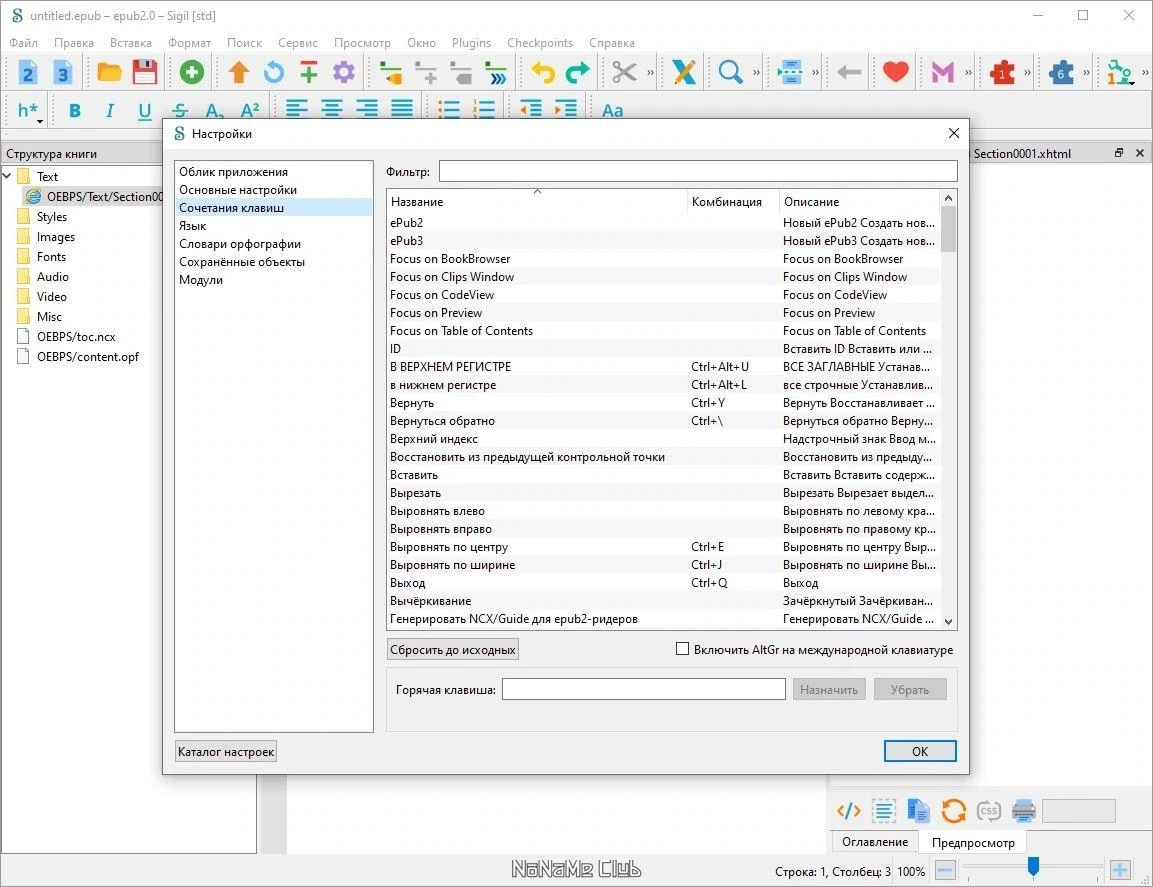Click the purple gear metadata icon

343,72
